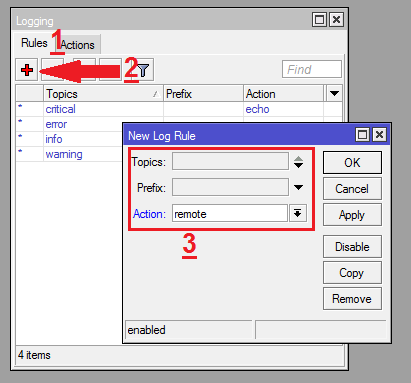
Task: Click the Action column header
Action: coord(283,94)
